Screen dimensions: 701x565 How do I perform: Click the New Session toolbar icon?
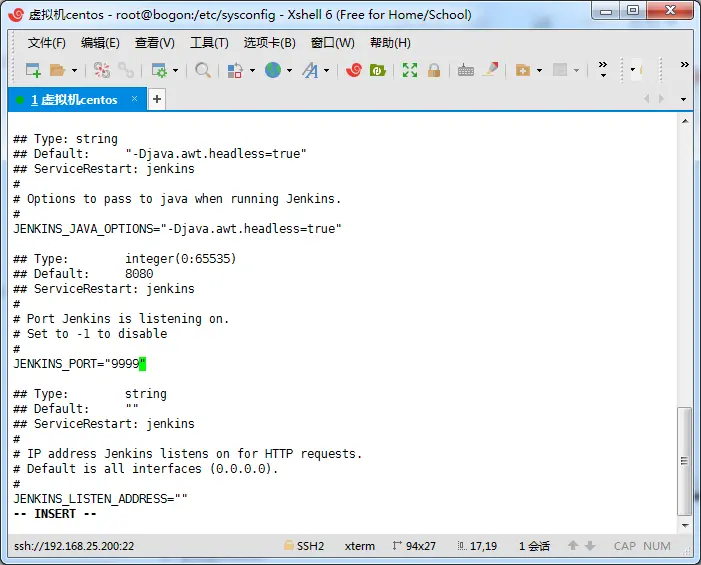click(x=34, y=70)
